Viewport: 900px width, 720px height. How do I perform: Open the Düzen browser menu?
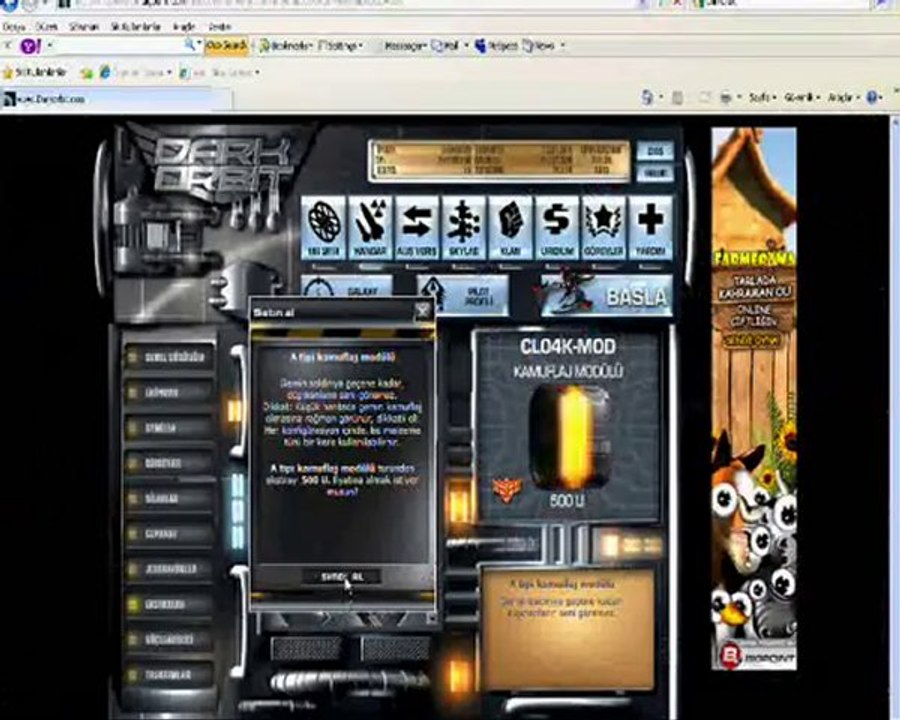point(46,26)
